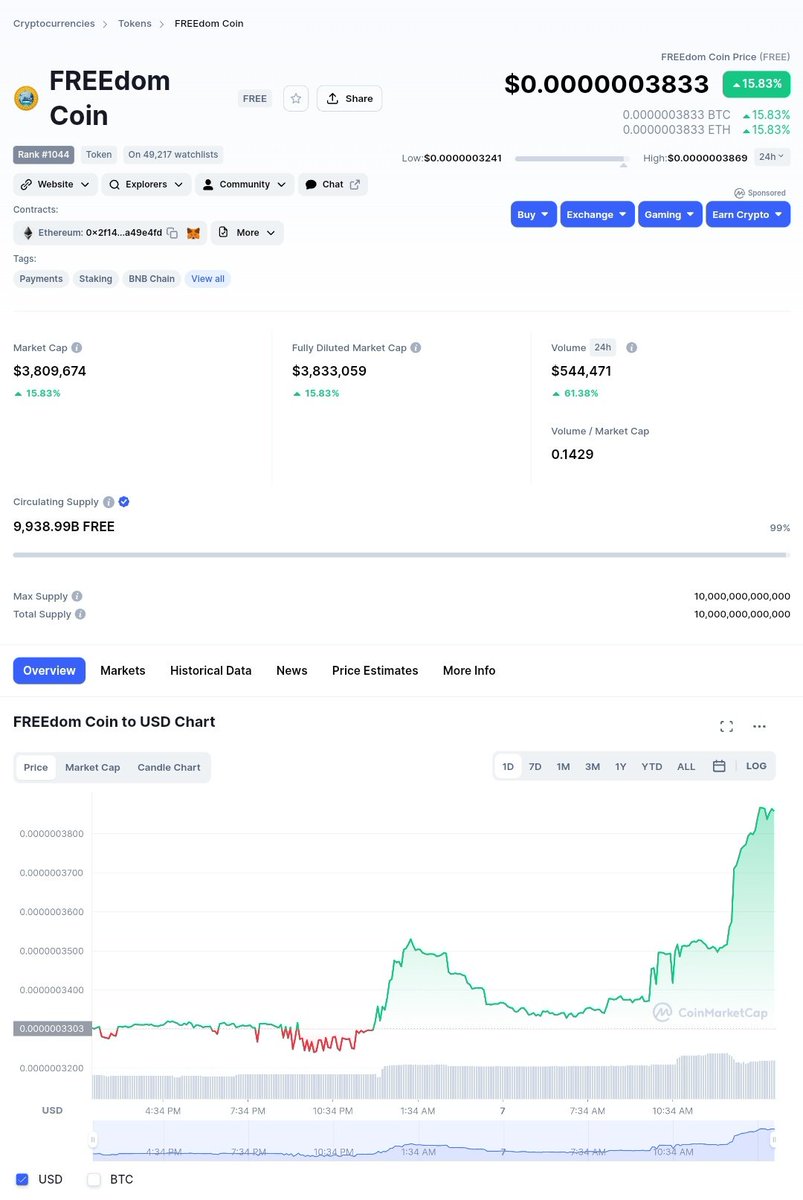The width and height of the screenshot is (803, 1200).
Task: Select the ALL chart range
Action: tap(686, 766)
